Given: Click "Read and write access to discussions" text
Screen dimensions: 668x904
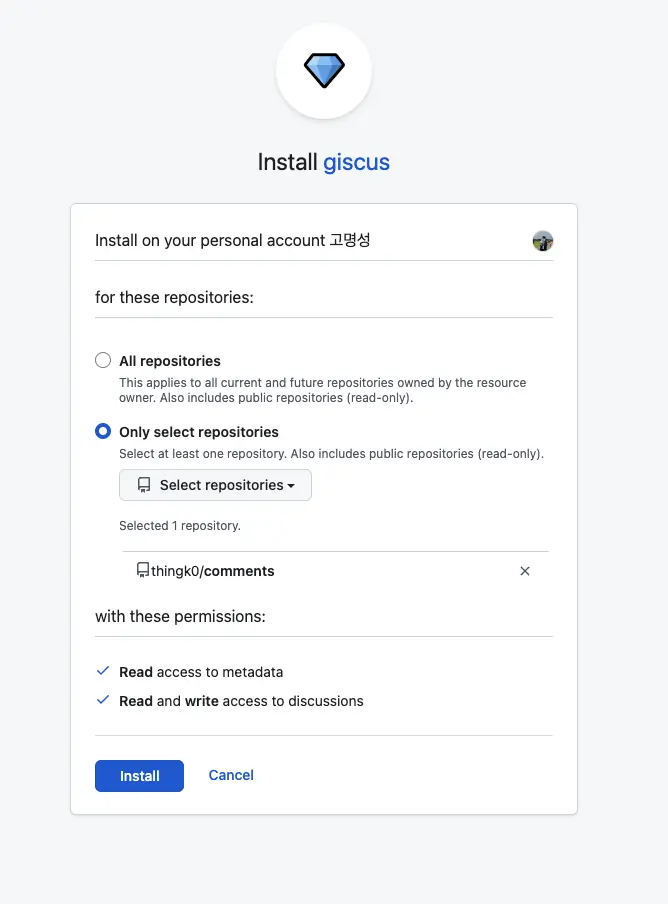Looking at the screenshot, I should click(x=241, y=701).
